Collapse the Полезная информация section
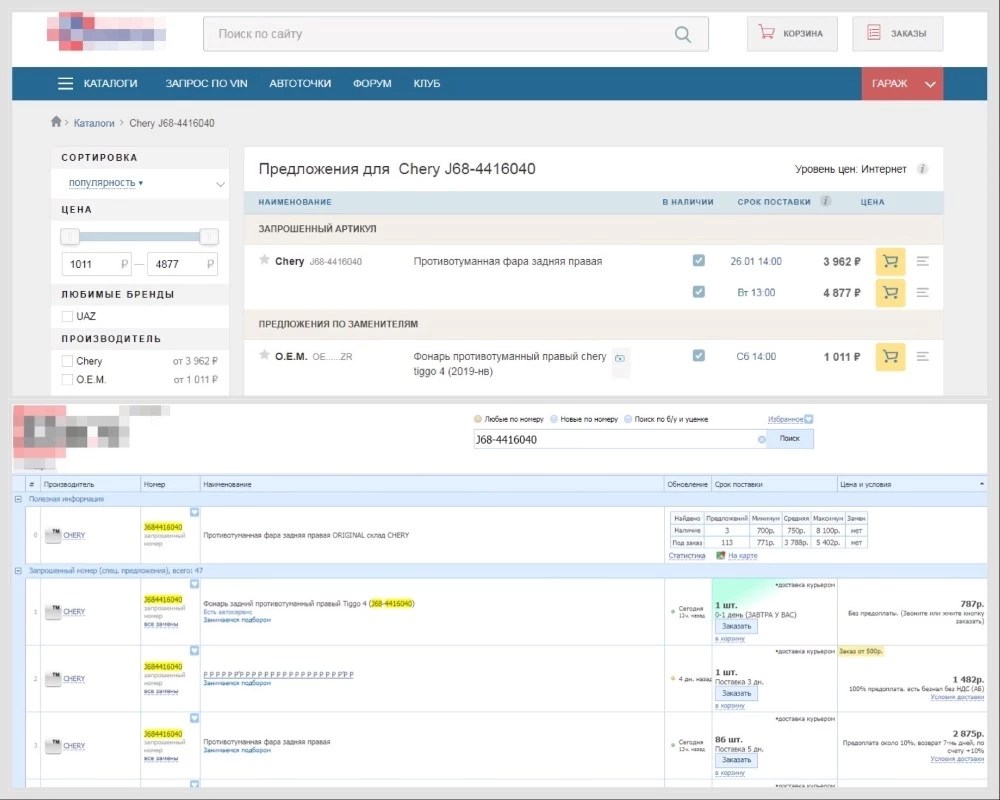1000x800 pixels. (17, 498)
